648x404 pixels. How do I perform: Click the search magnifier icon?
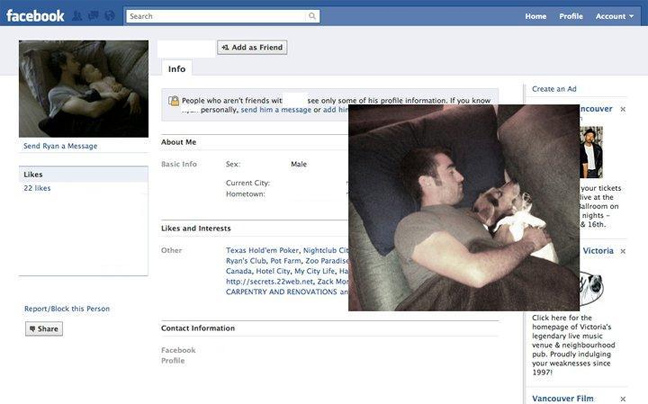click(312, 16)
